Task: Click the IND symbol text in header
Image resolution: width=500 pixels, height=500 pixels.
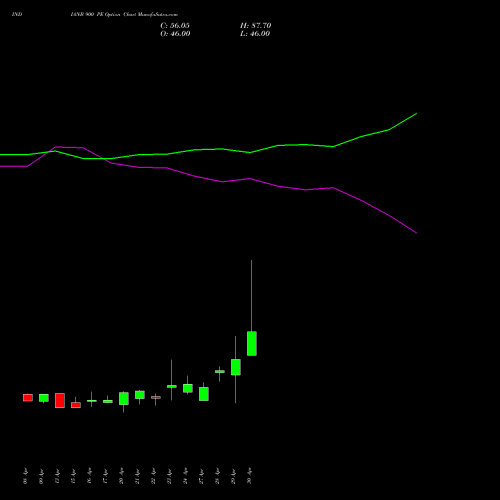Action: point(17,15)
